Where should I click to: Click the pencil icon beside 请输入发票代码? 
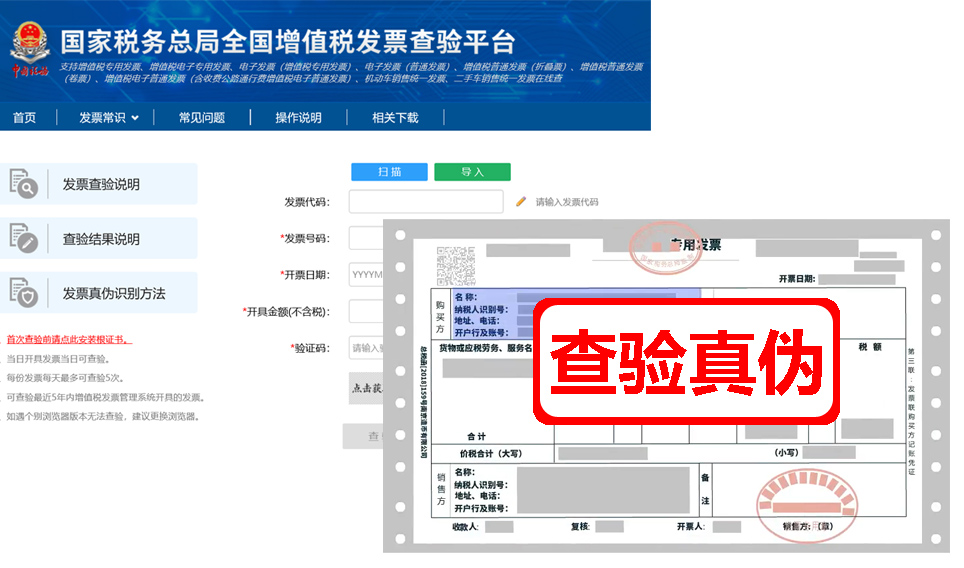click(521, 202)
